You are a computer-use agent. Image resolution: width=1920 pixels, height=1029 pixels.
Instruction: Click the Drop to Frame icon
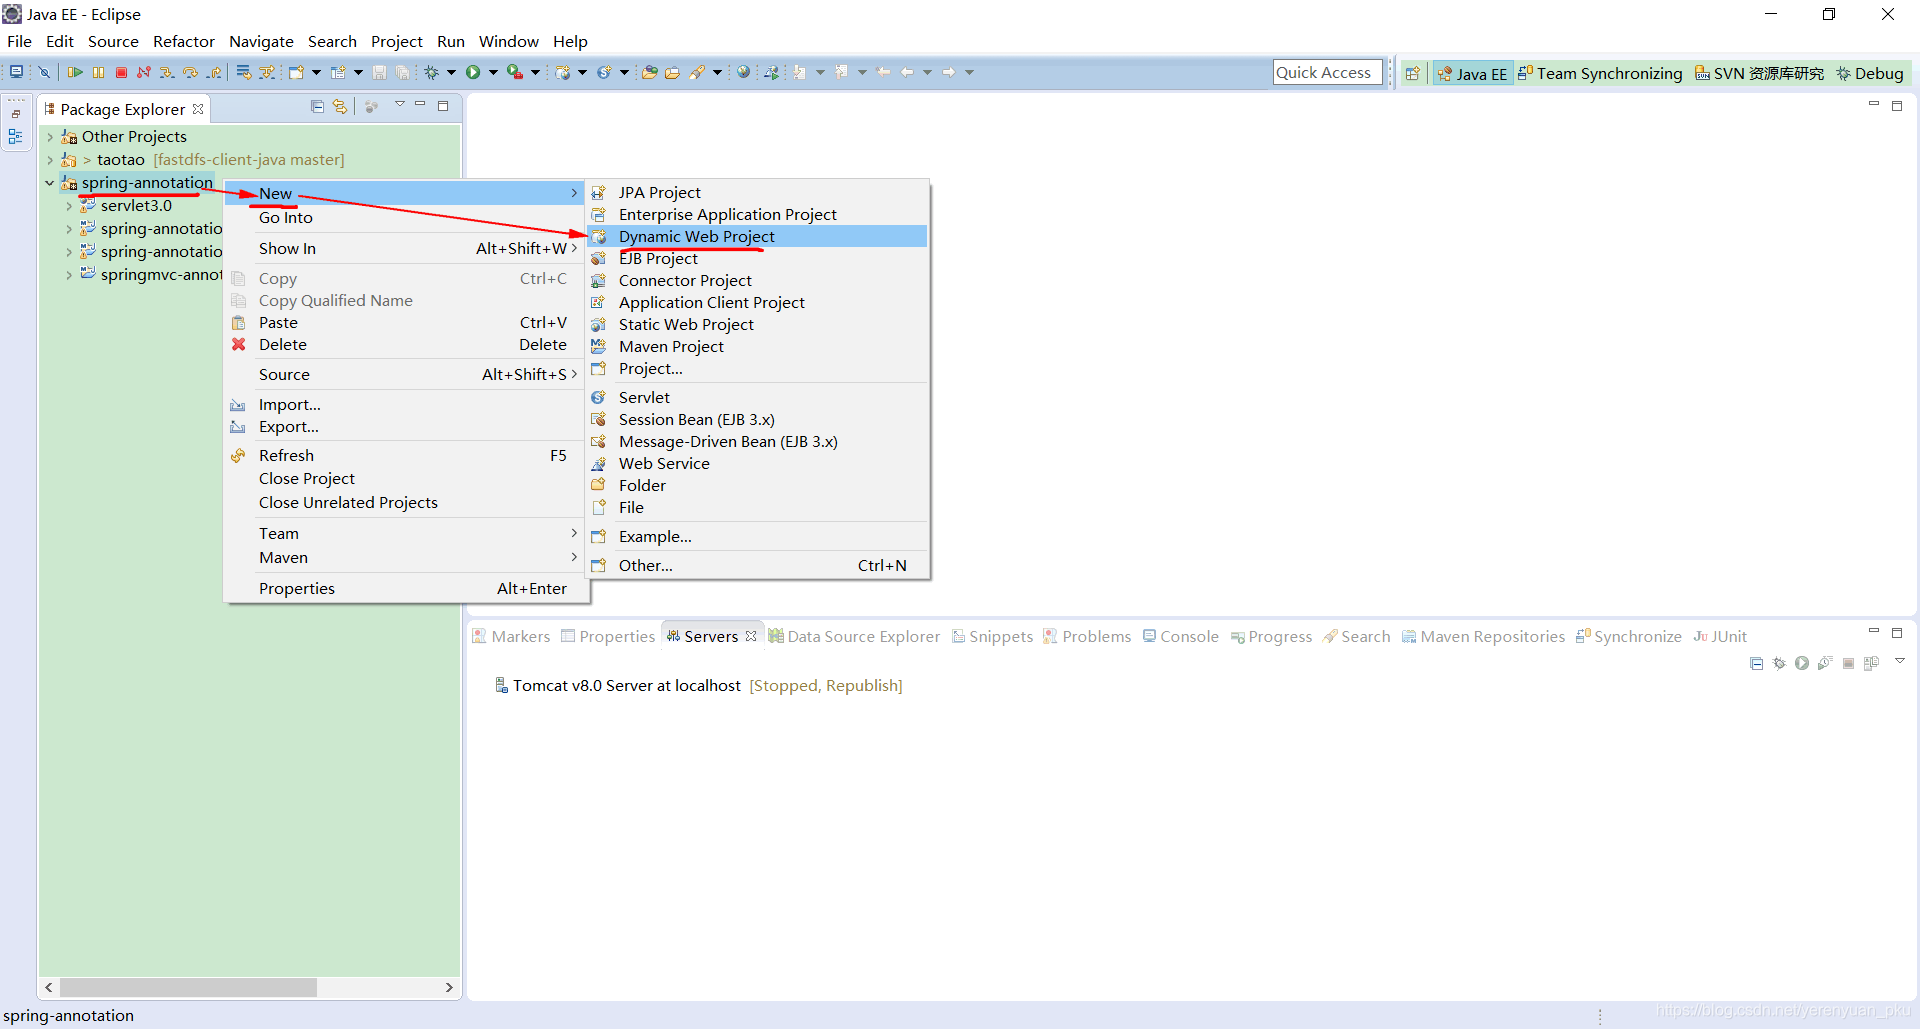[x=244, y=72]
